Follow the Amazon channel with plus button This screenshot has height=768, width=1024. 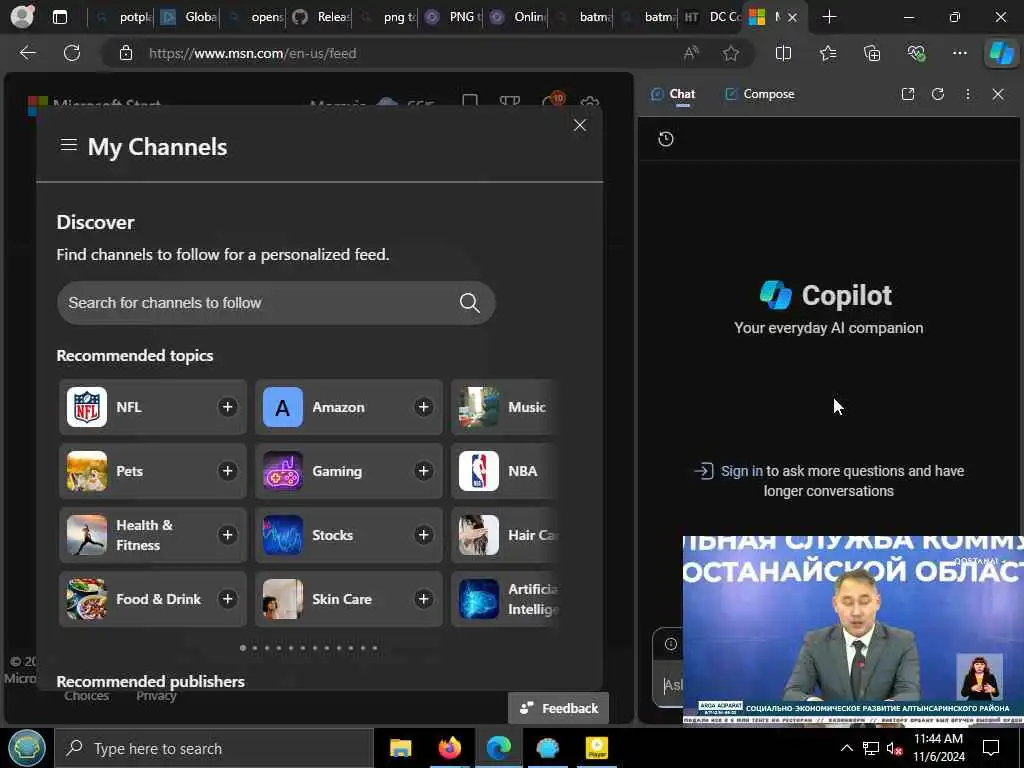423,408
